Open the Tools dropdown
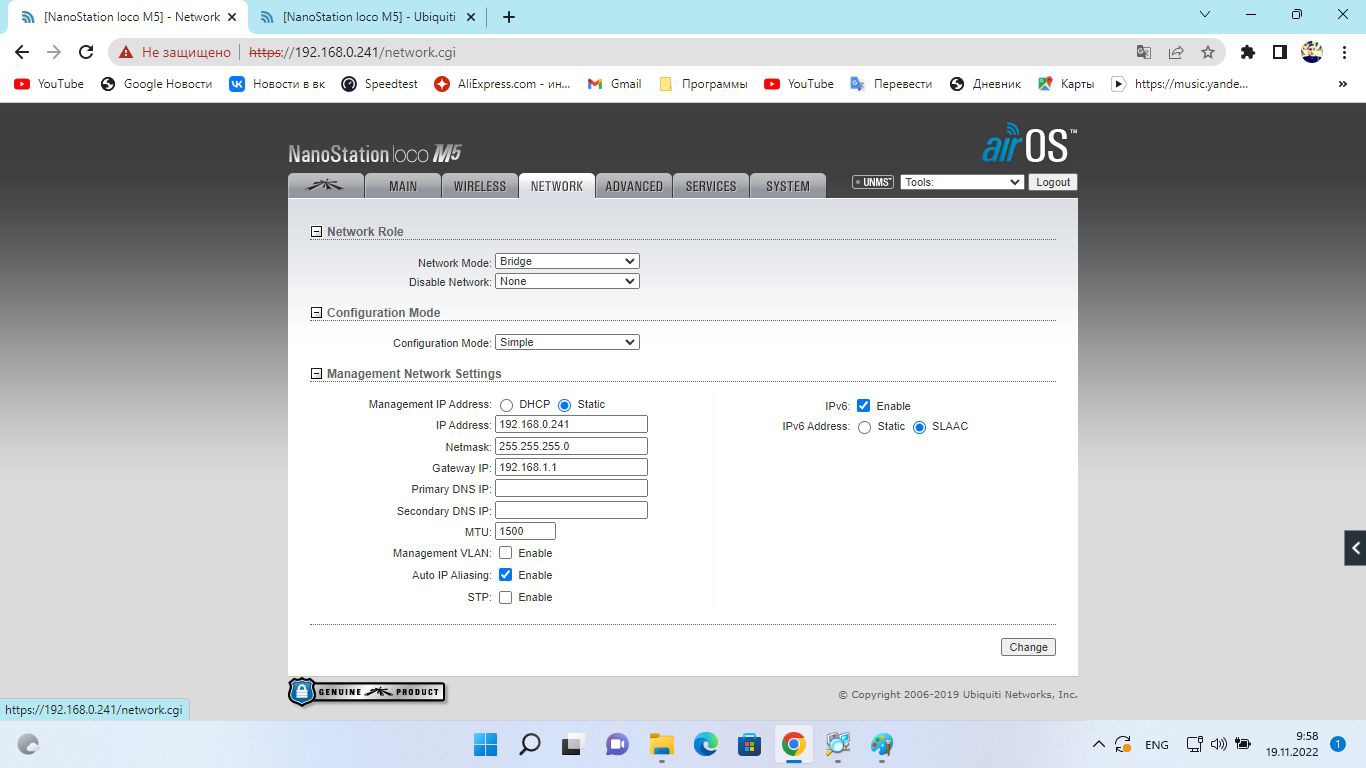The width and height of the screenshot is (1366, 768). point(962,182)
